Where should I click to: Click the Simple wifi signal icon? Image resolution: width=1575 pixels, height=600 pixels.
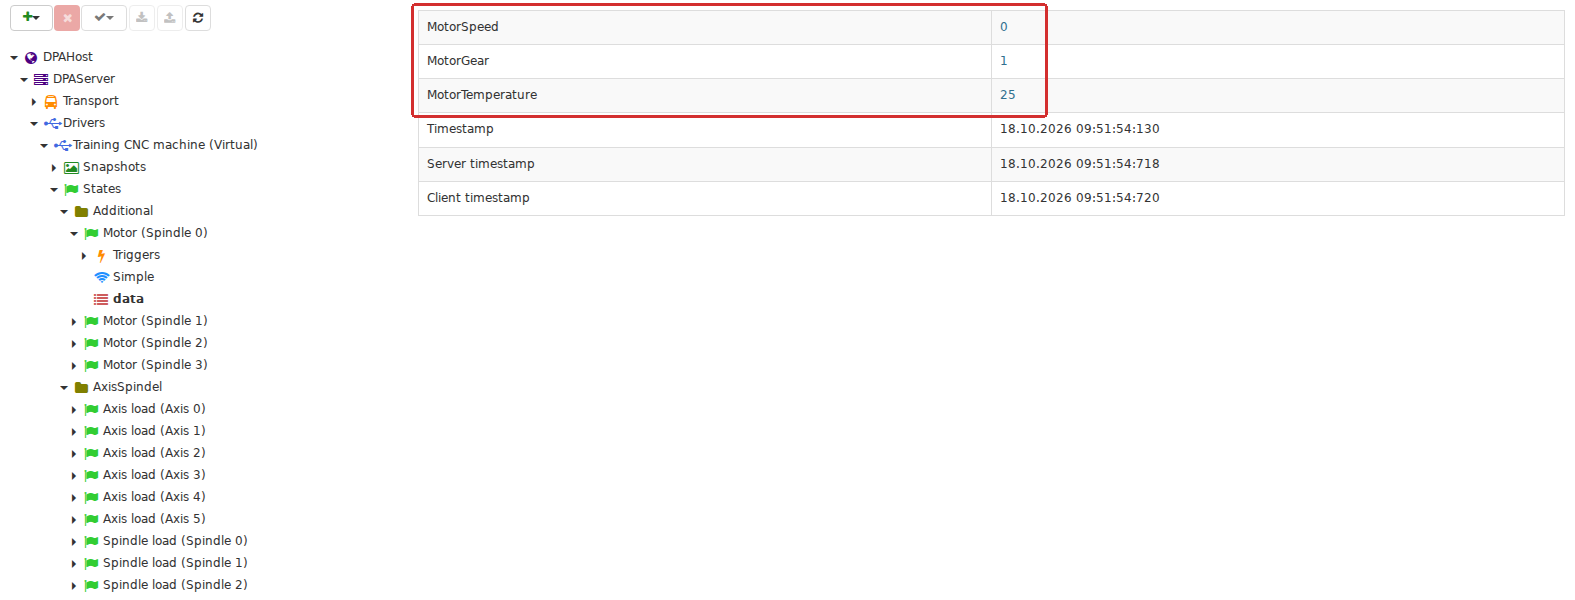101,277
